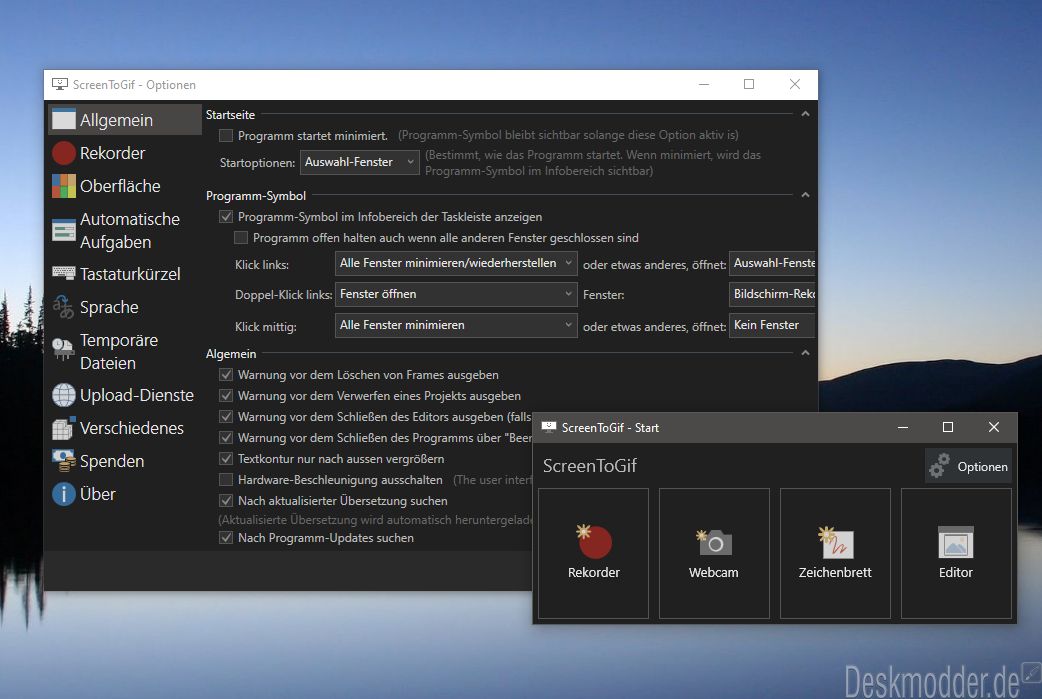Image resolution: width=1042 pixels, height=699 pixels.
Task: Maximize the ScreenToGif - Start window
Action: pos(948,427)
